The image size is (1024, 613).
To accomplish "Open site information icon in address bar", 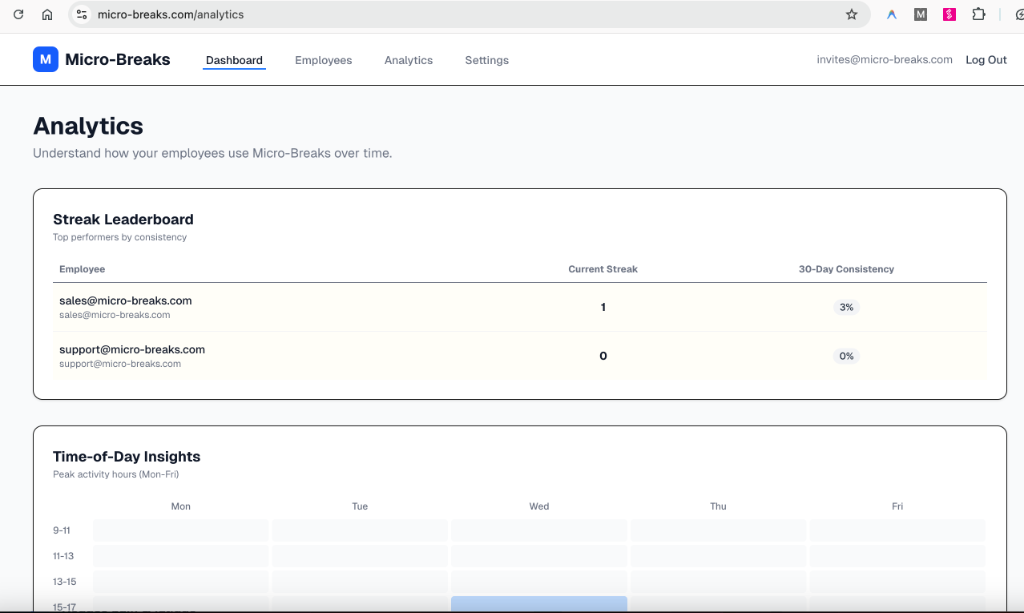I will (82, 15).
